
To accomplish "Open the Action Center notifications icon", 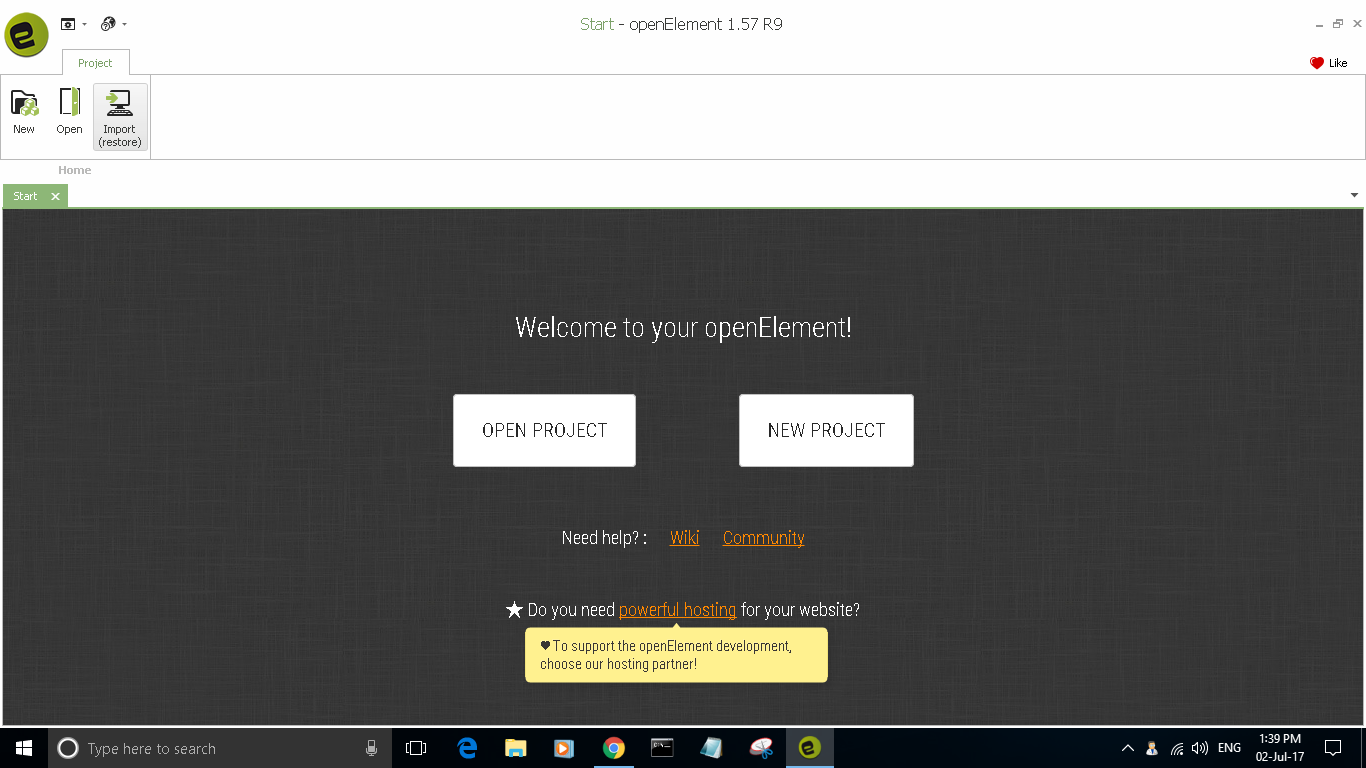I will click(x=1333, y=748).
